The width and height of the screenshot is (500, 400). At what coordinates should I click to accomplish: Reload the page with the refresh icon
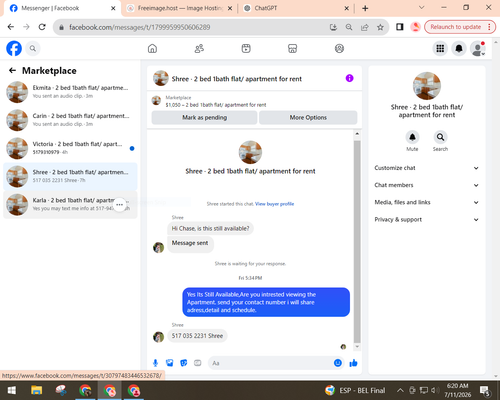(42, 27)
